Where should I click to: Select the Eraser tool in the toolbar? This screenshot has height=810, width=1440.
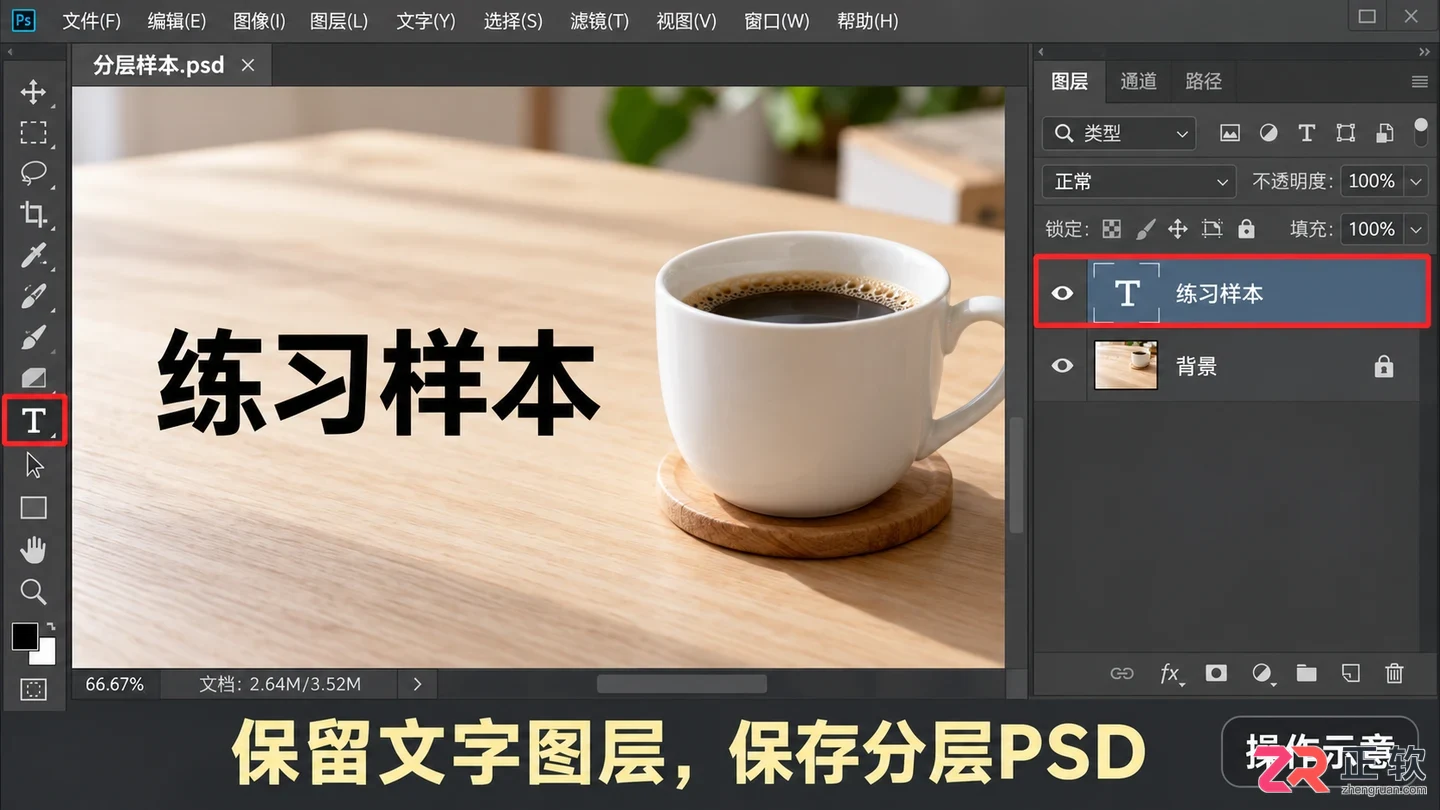(x=33, y=378)
